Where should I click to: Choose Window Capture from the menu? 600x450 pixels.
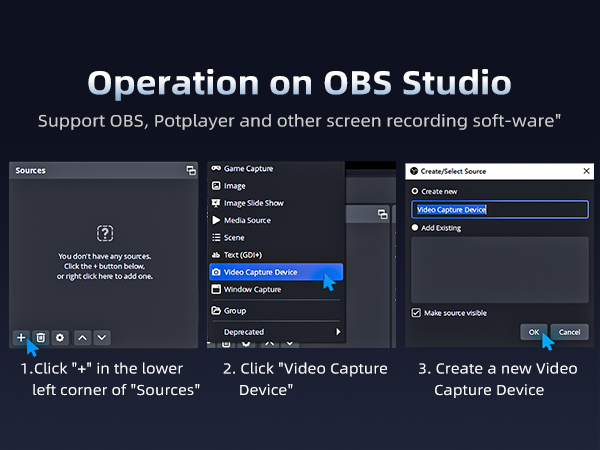[251, 290]
